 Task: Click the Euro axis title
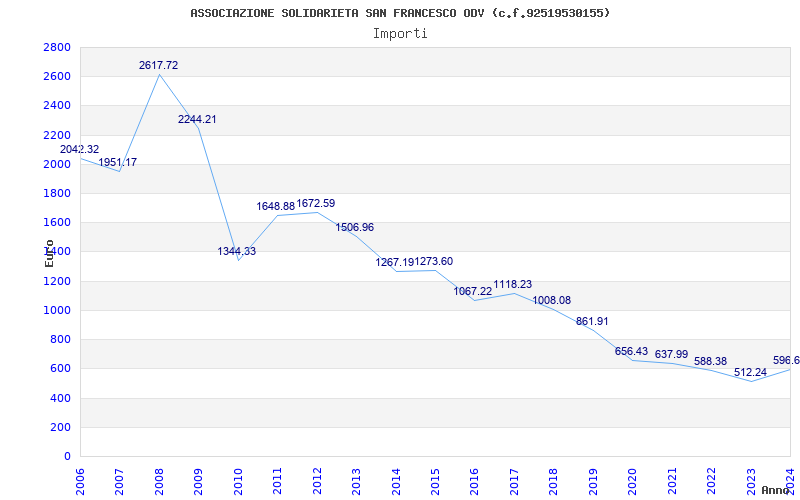coord(49,253)
